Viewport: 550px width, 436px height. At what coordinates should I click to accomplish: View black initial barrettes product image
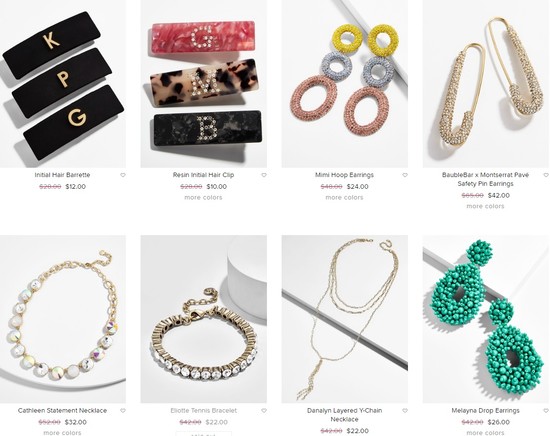63,84
